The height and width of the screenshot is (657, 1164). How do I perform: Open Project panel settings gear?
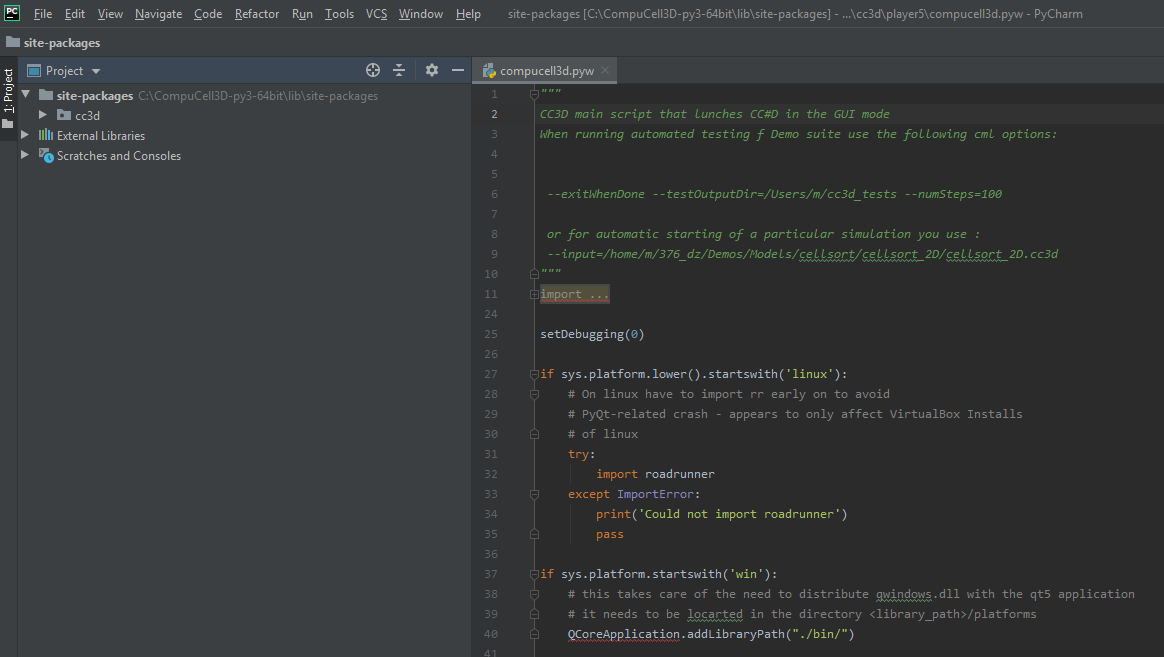(431, 70)
